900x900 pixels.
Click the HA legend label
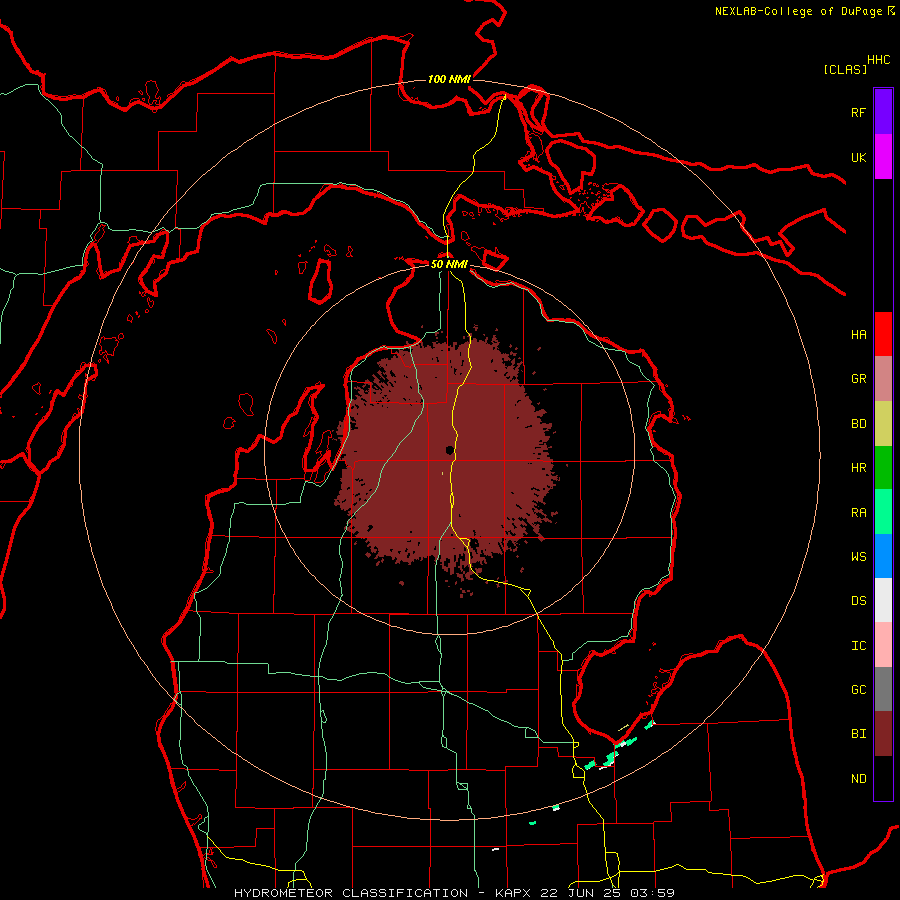(x=858, y=335)
